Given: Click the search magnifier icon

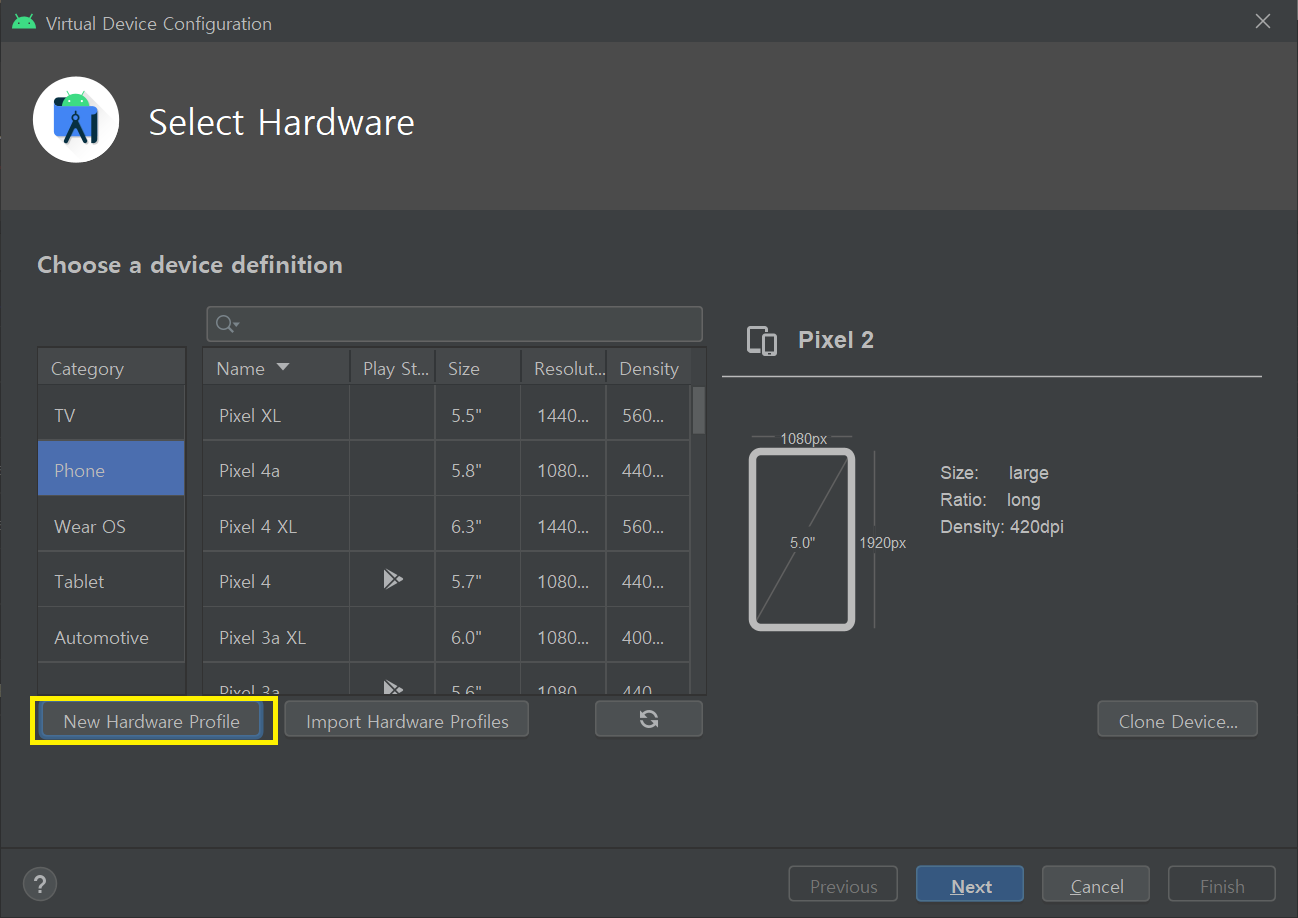Looking at the screenshot, I should point(226,324).
